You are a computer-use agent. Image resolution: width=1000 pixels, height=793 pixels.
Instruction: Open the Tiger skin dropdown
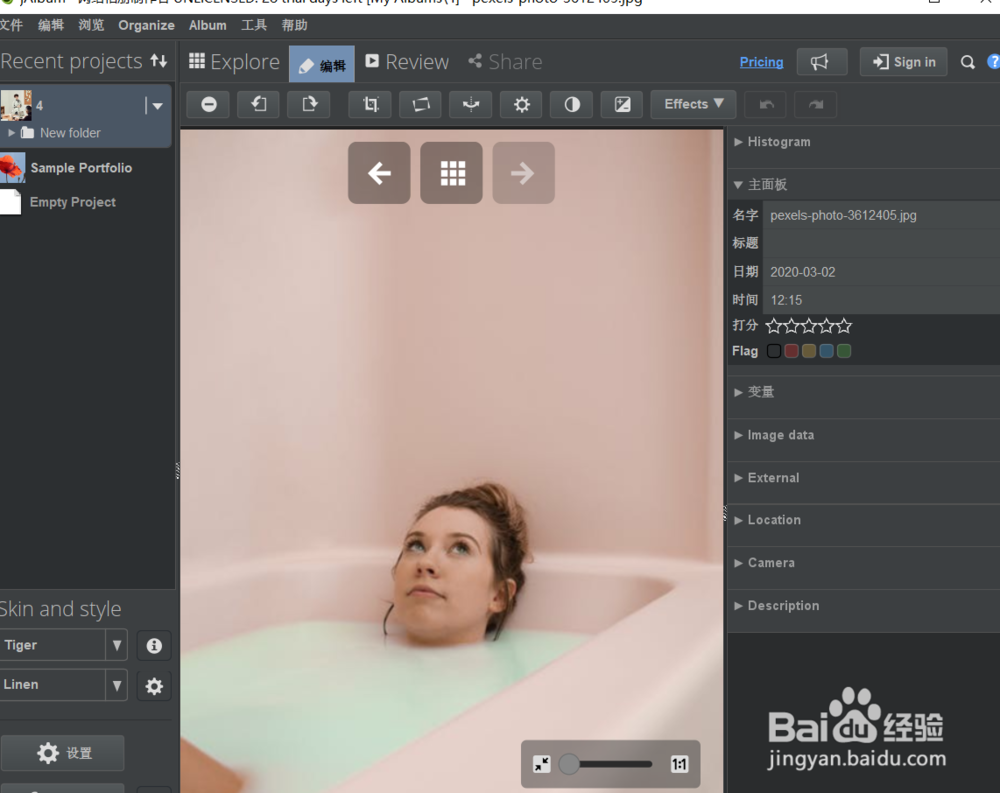click(x=117, y=645)
